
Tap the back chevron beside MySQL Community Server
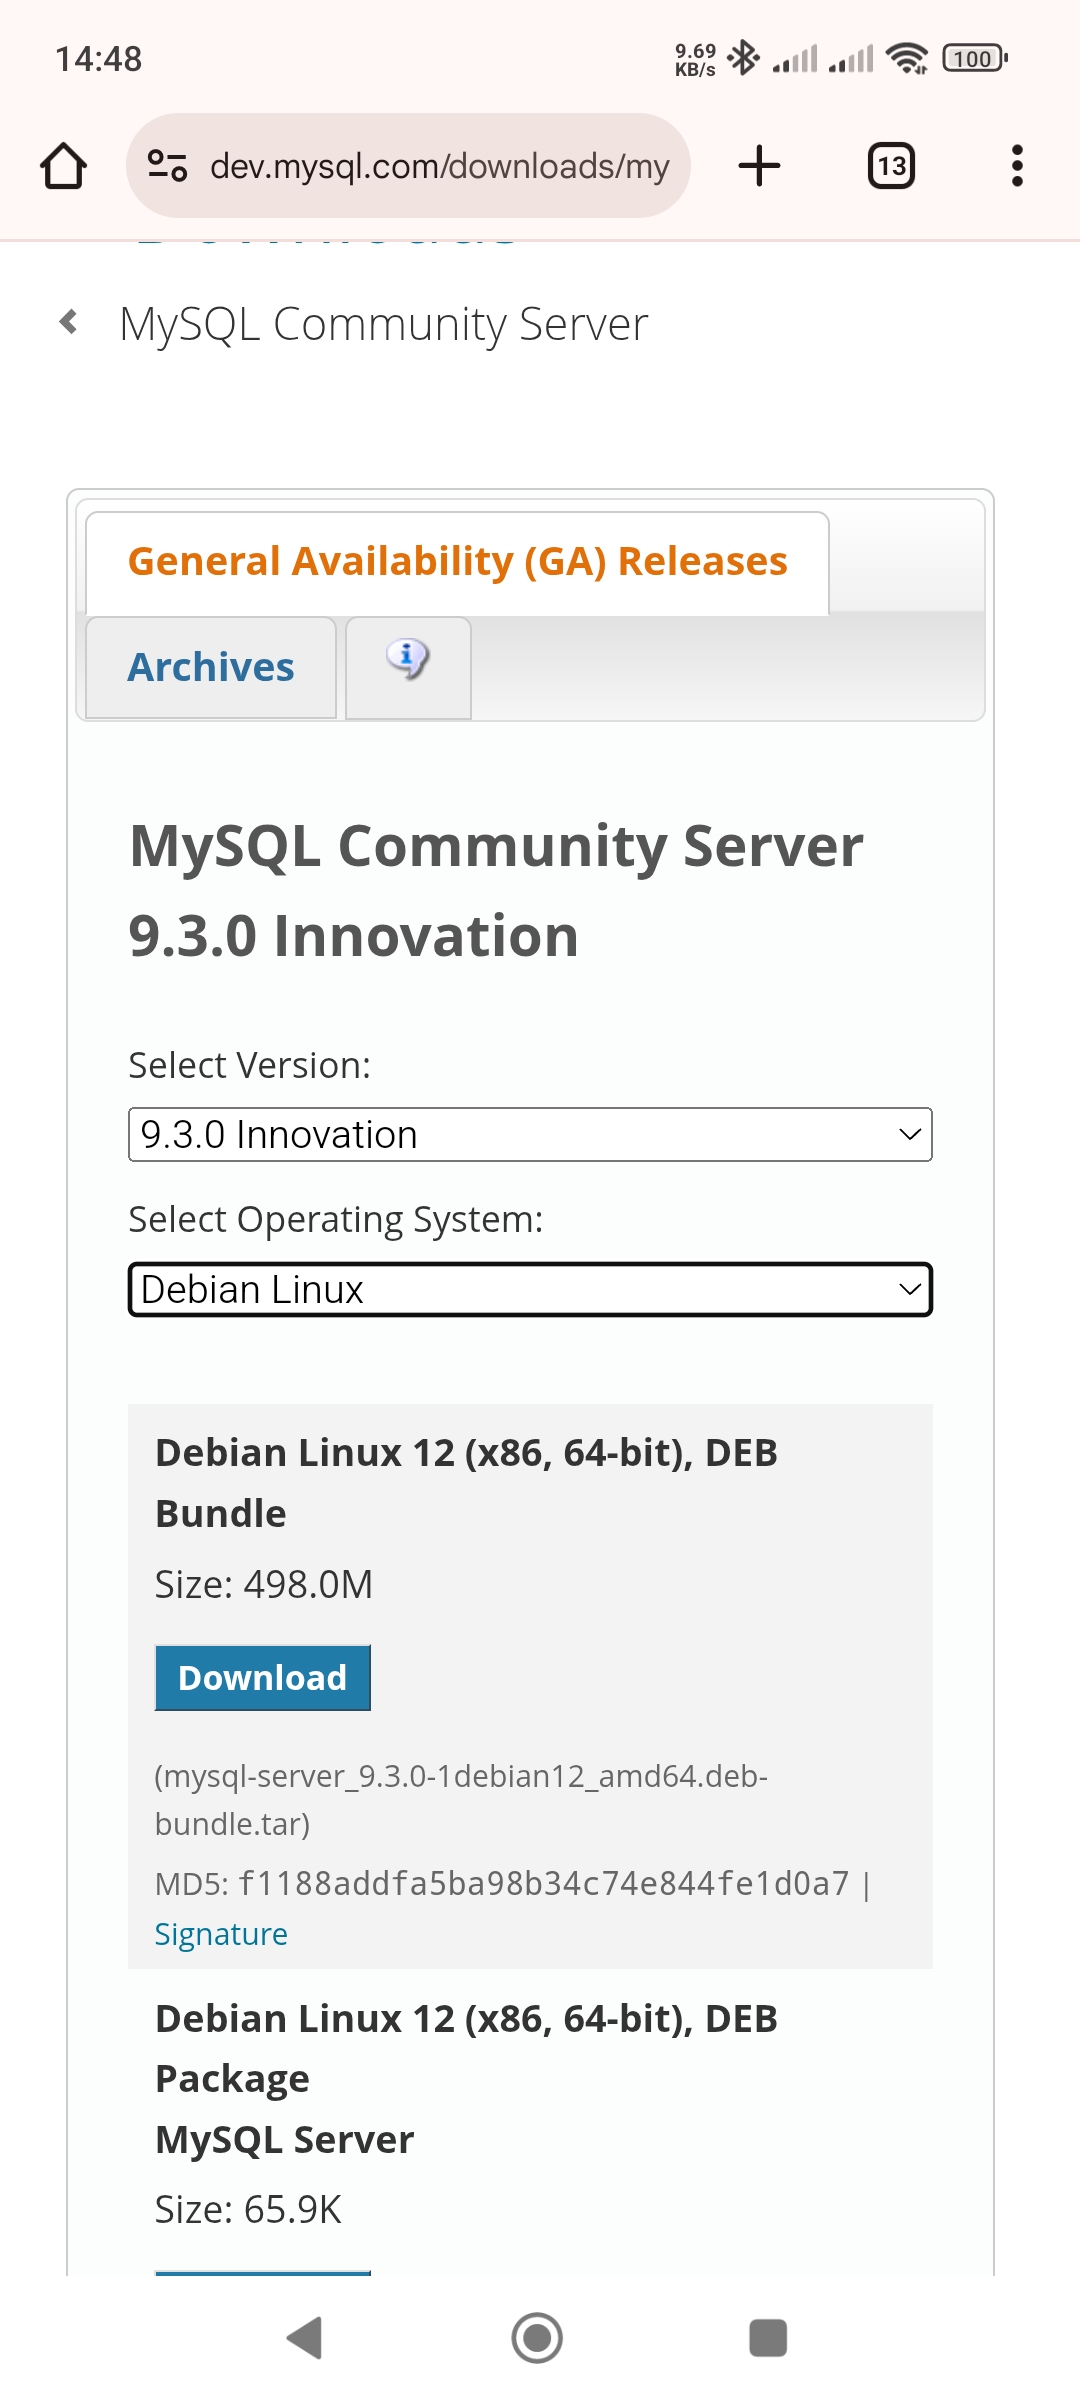69,322
